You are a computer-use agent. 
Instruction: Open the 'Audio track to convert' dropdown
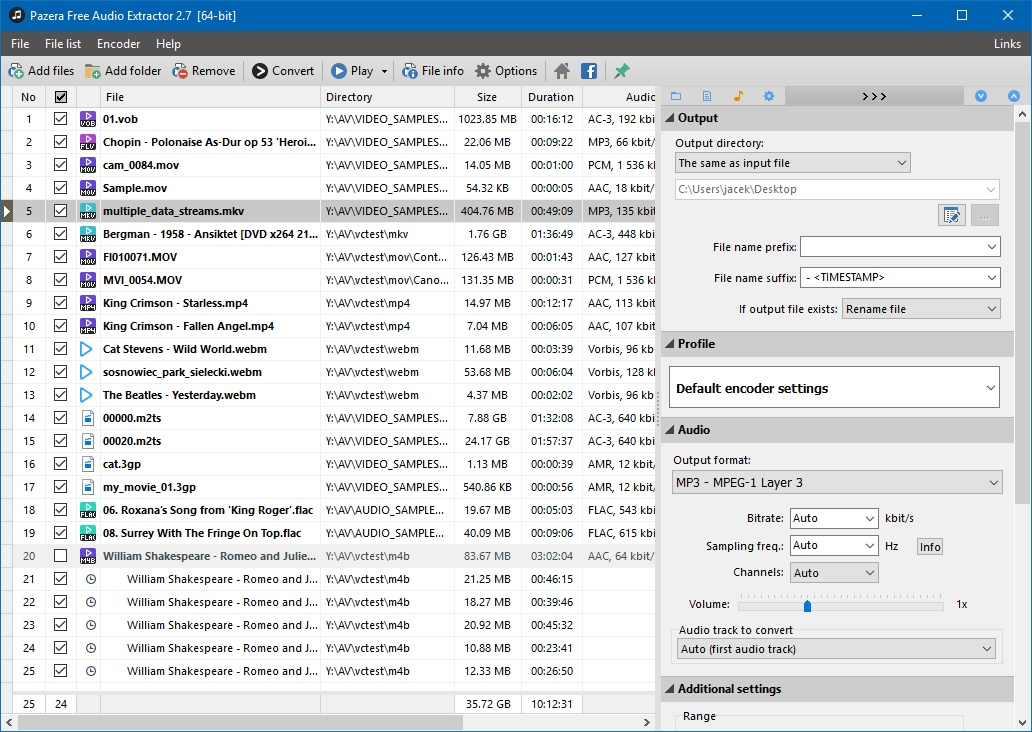pyautogui.click(x=835, y=648)
